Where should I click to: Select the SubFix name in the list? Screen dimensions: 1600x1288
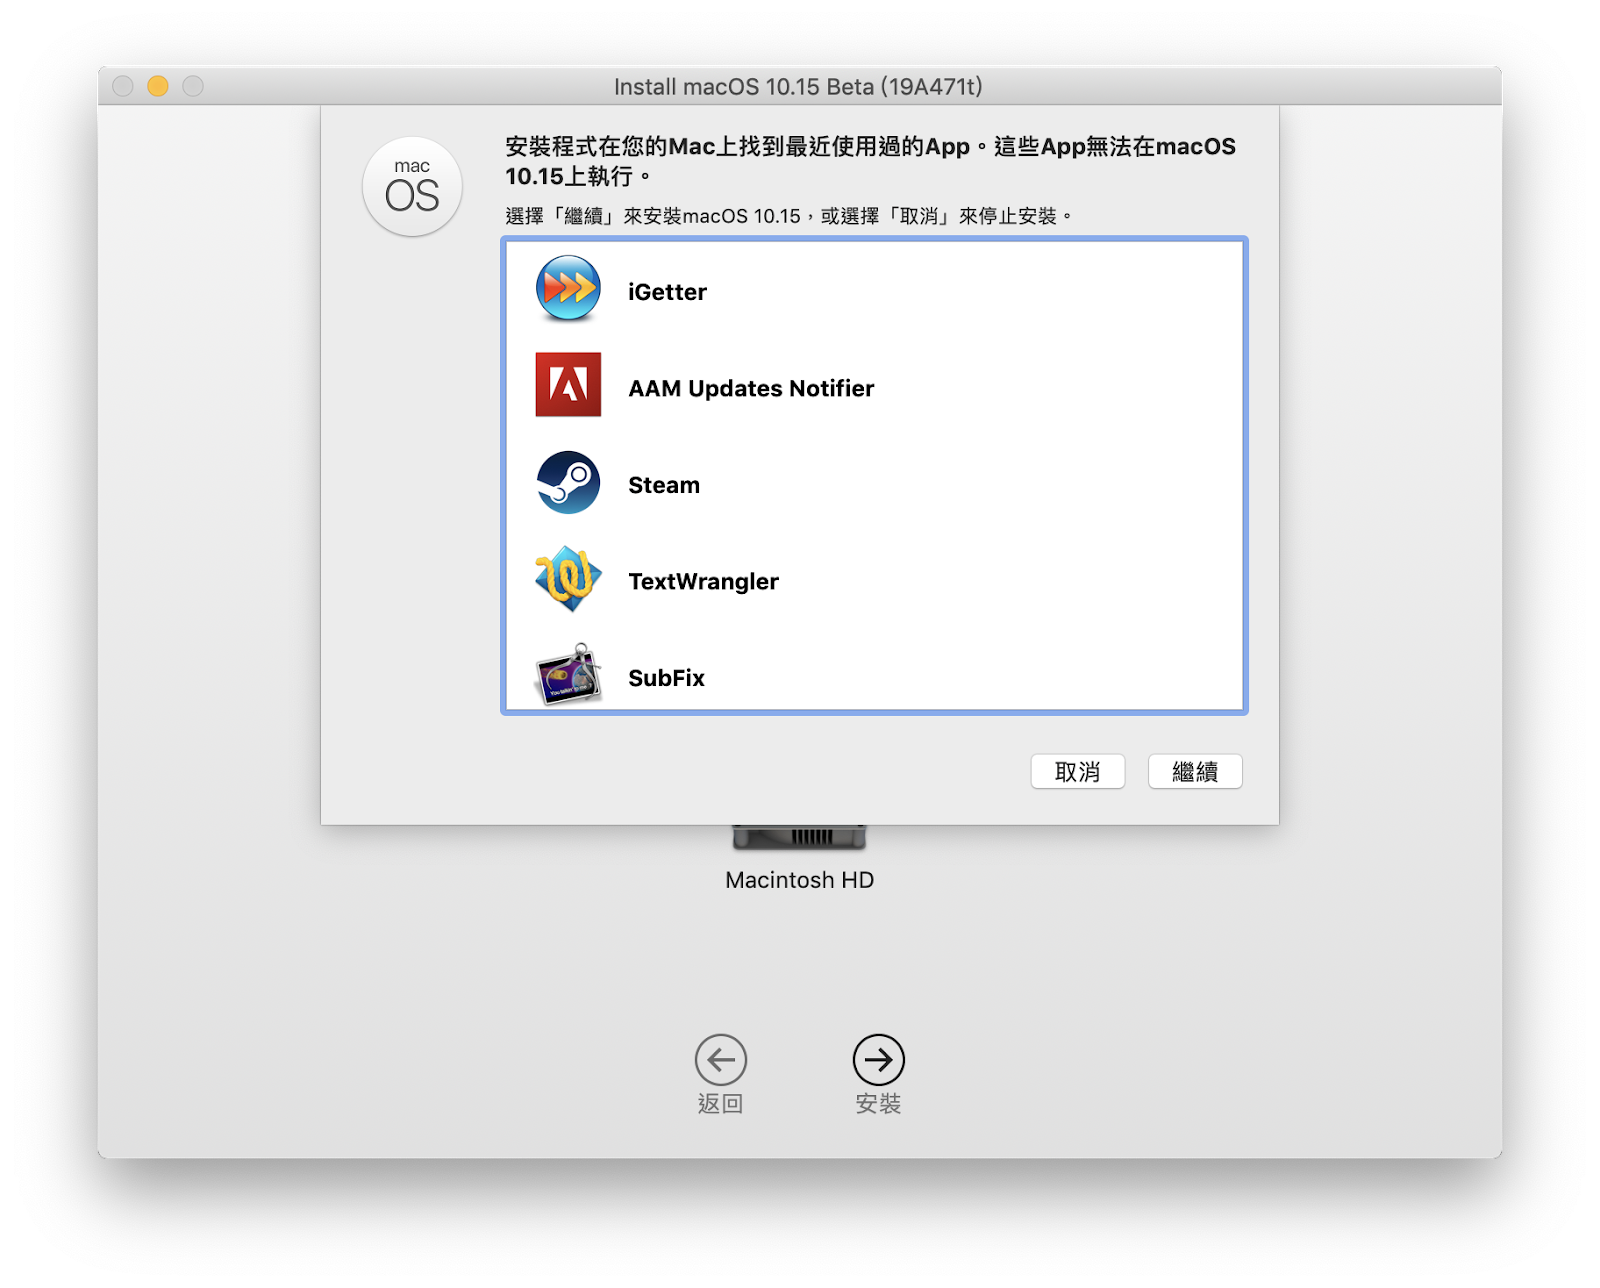click(x=666, y=678)
